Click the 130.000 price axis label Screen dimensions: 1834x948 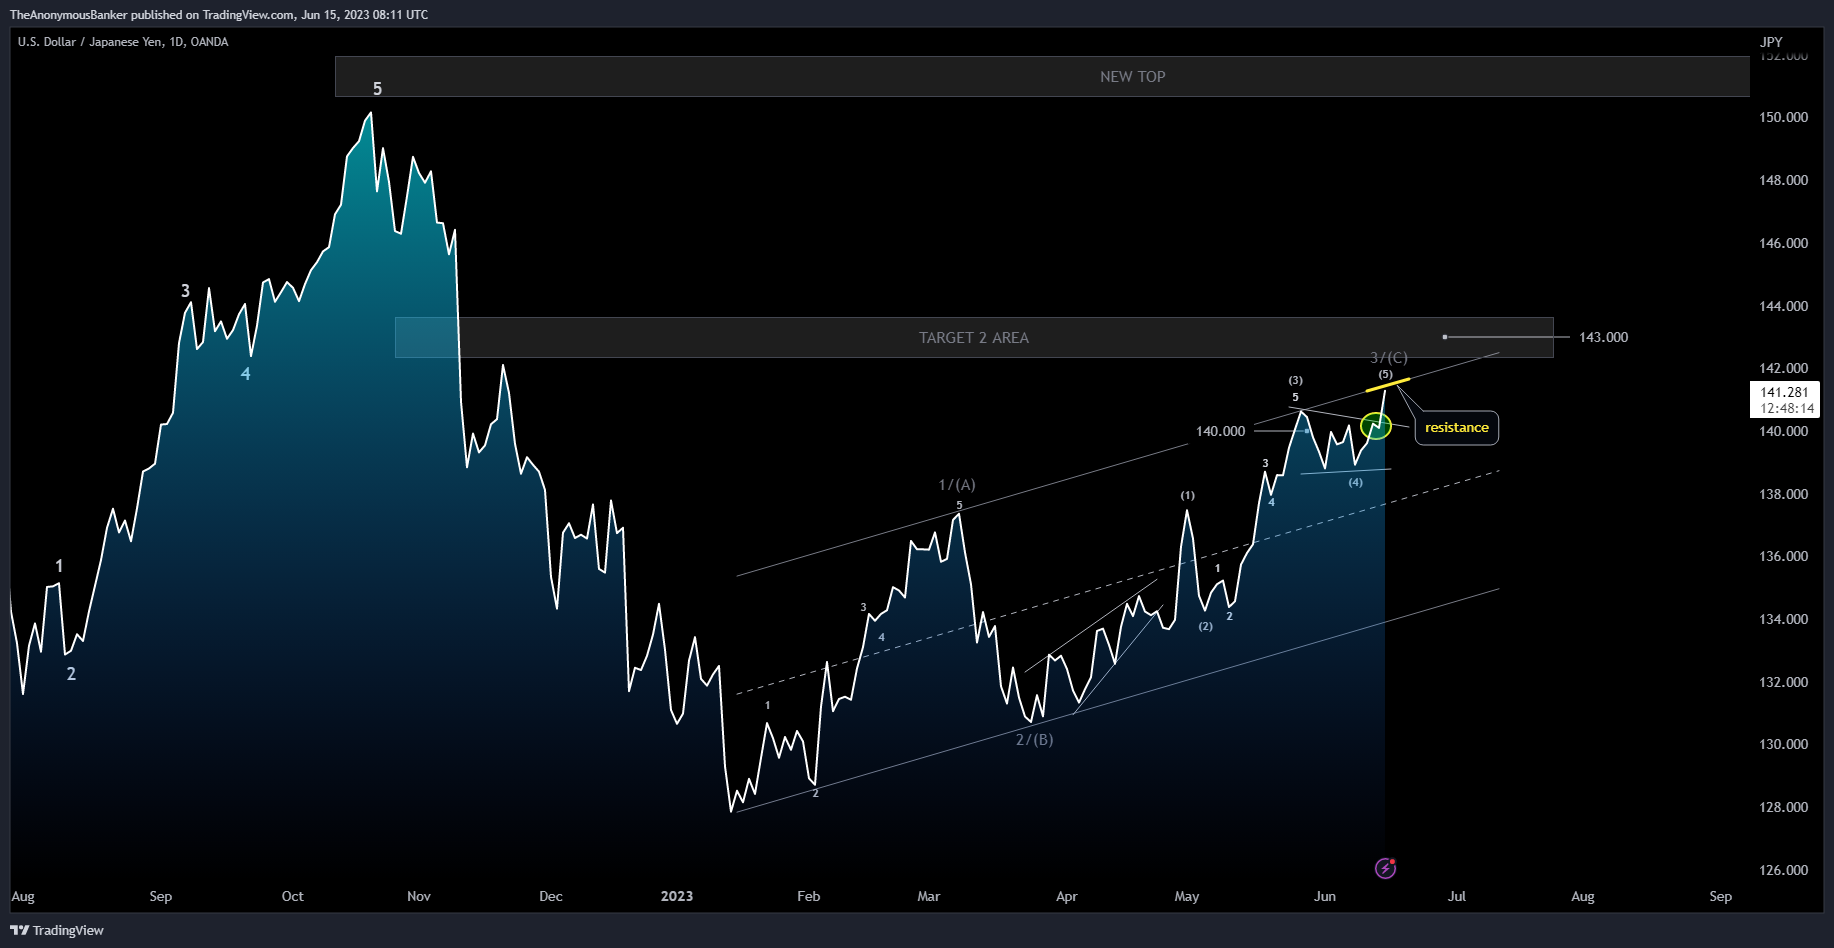[1783, 744]
